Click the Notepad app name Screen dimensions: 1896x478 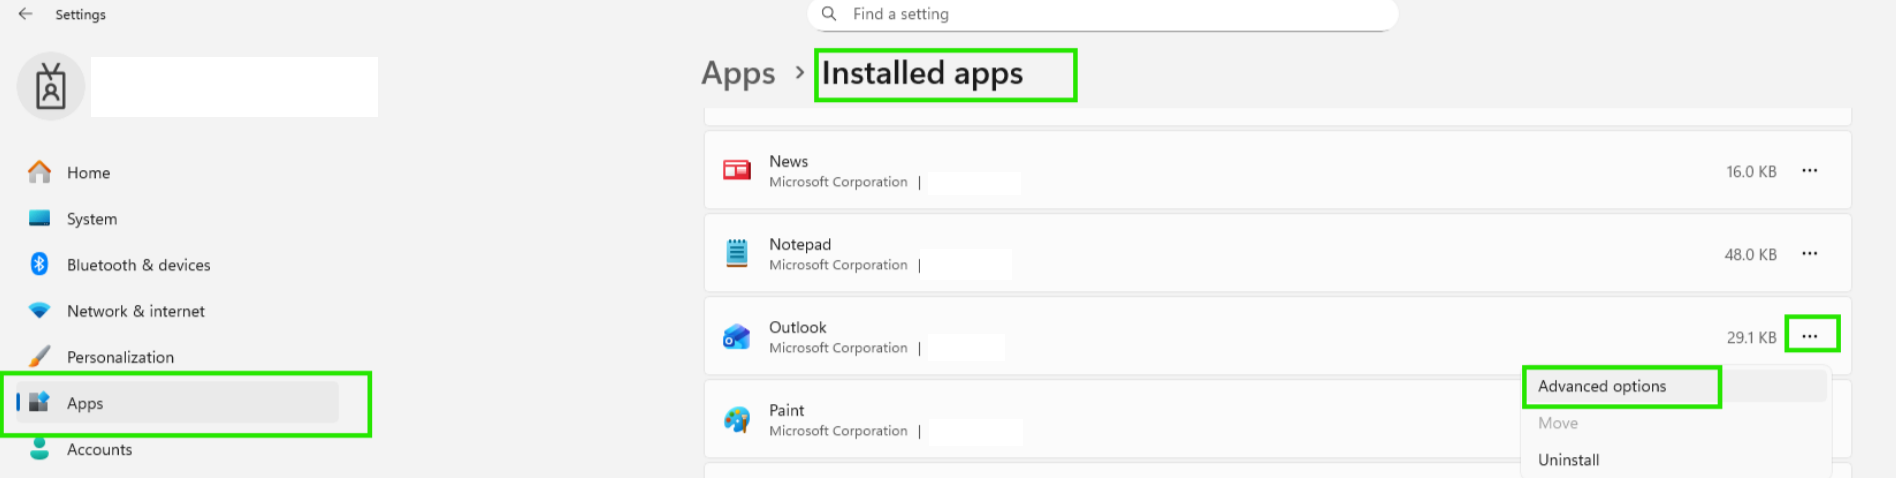800,244
